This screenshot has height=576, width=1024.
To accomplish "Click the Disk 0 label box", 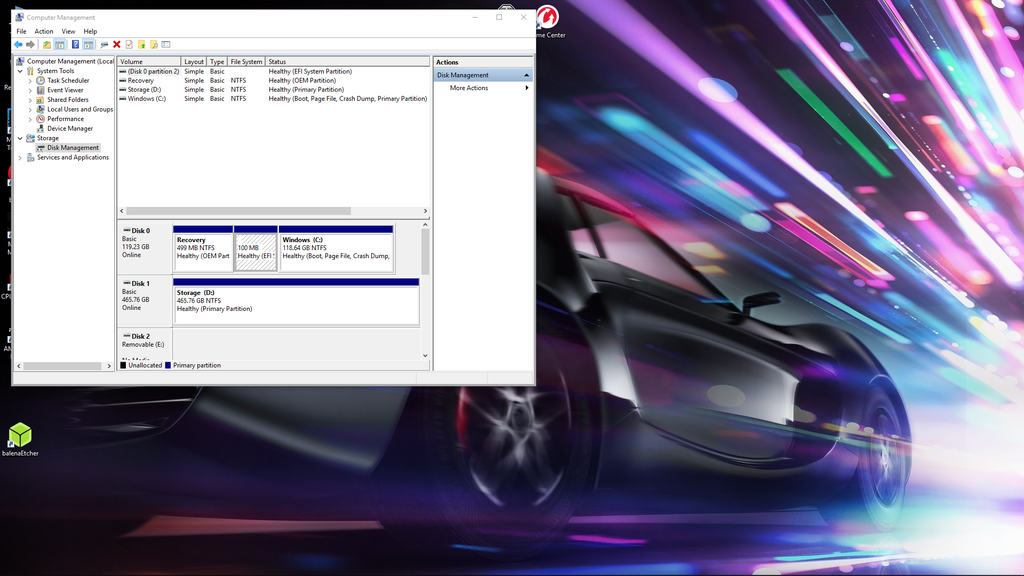I will pos(144,248).
